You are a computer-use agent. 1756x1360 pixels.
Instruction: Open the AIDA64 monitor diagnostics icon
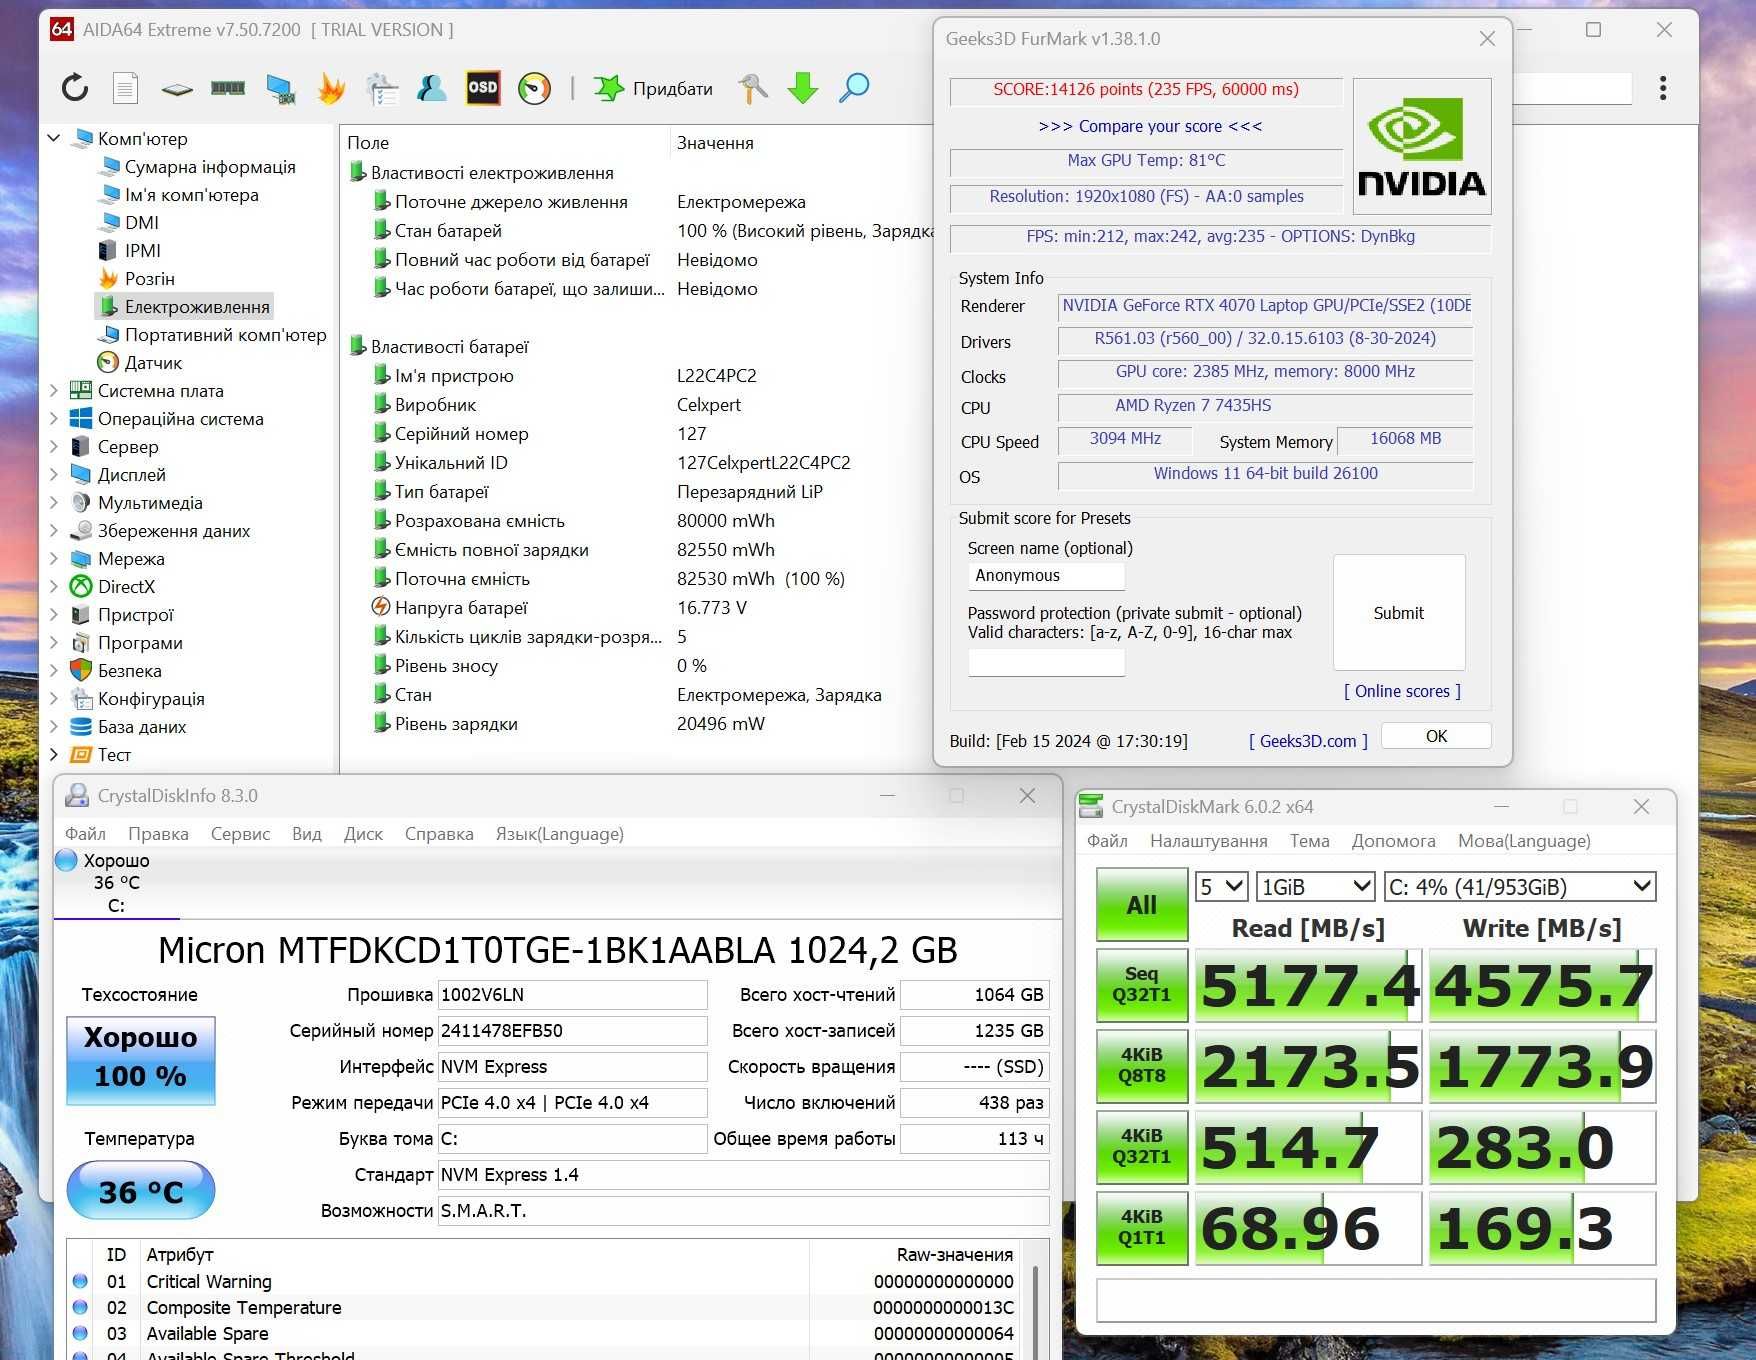click(281, 88)
